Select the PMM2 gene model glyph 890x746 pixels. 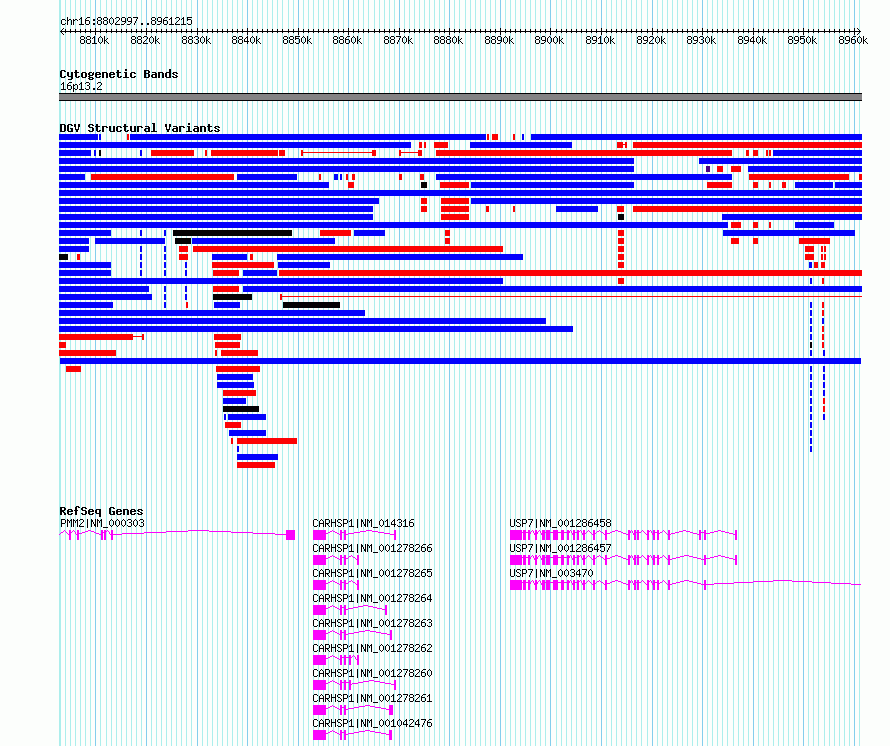(x=177, y=535)
